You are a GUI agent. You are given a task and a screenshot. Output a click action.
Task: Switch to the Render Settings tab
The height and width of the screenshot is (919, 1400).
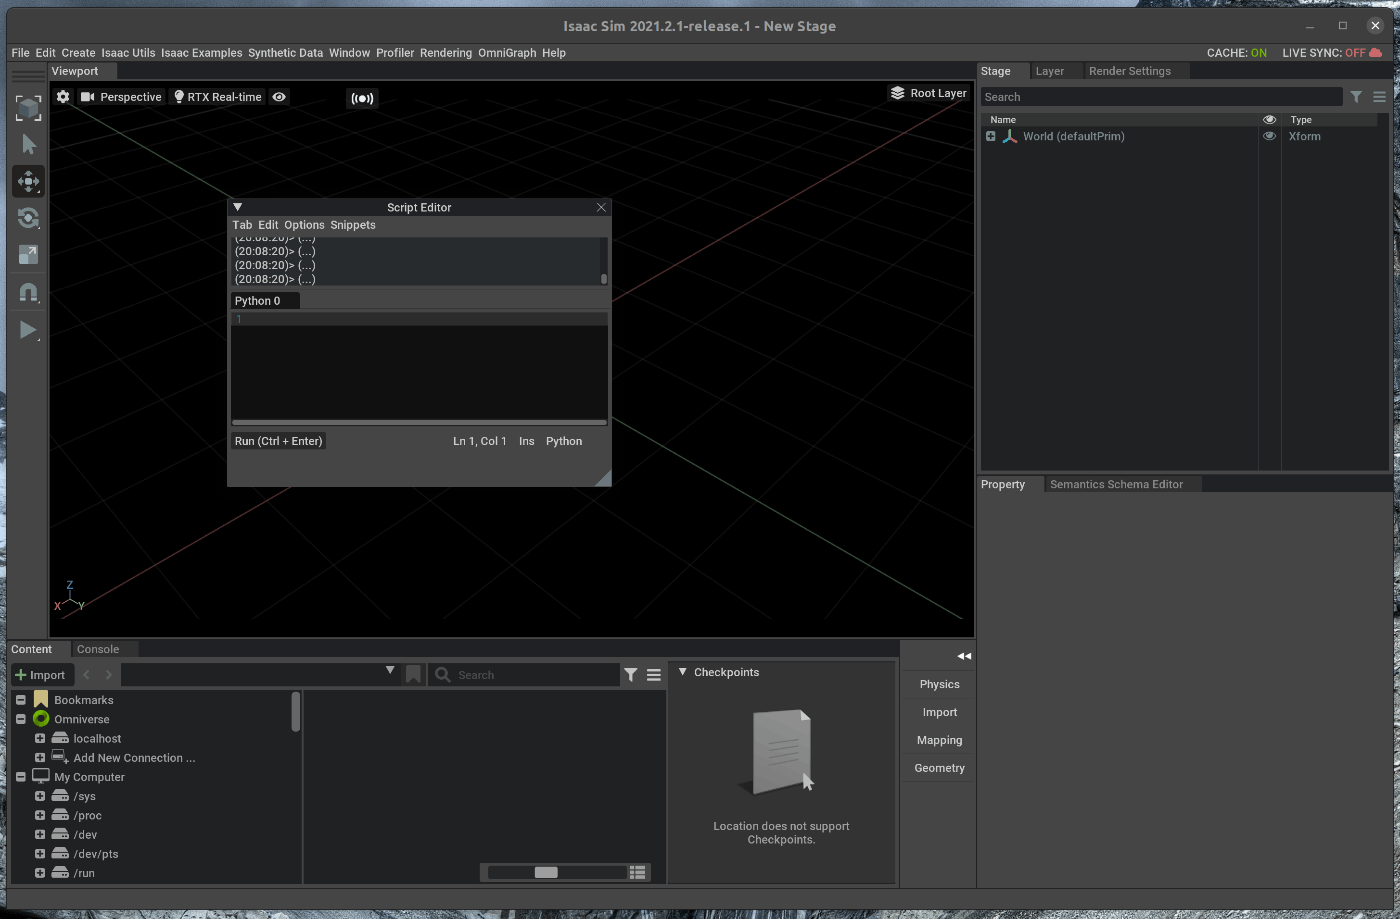click(x=1129, y=71)
